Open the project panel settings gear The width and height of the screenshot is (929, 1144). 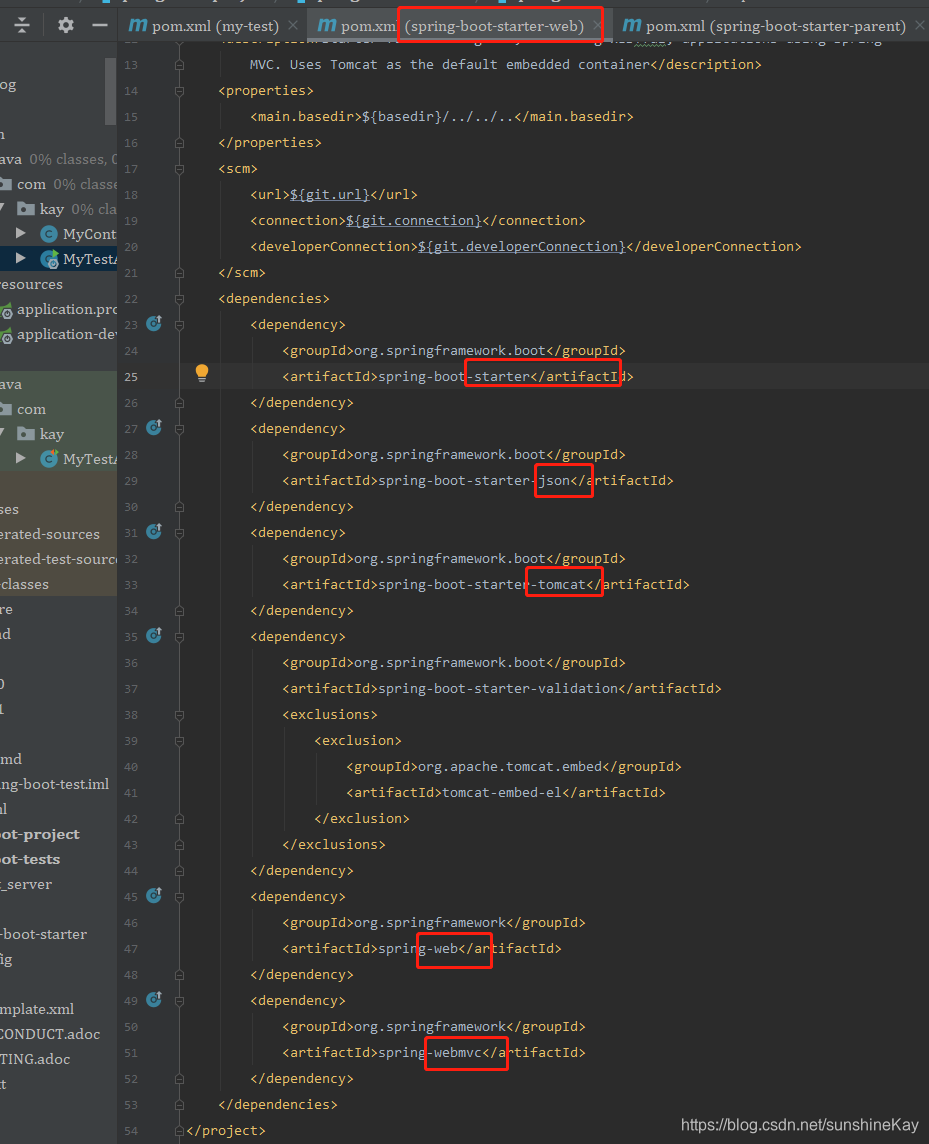pyautogui.click(x=66, y=26)
